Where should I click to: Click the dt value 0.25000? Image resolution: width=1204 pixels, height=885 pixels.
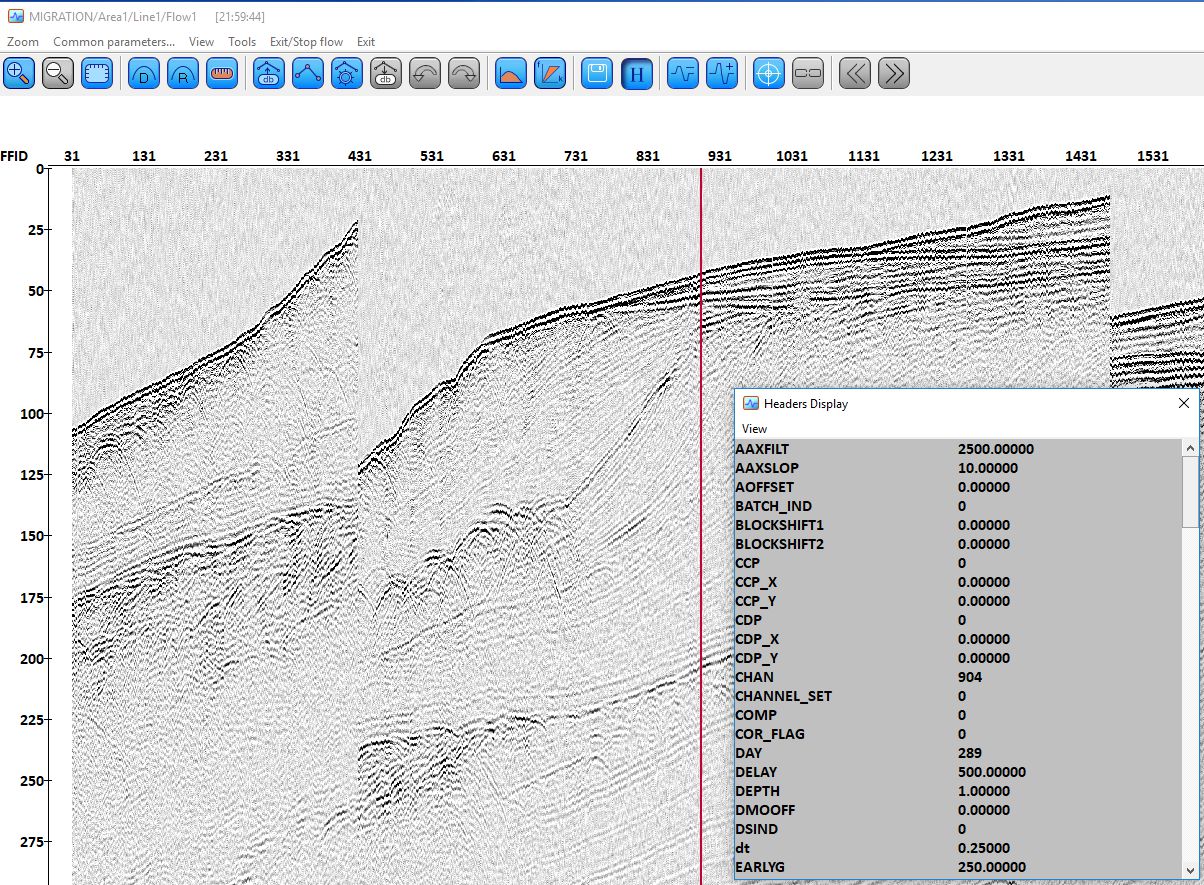[x=984, y=848]
